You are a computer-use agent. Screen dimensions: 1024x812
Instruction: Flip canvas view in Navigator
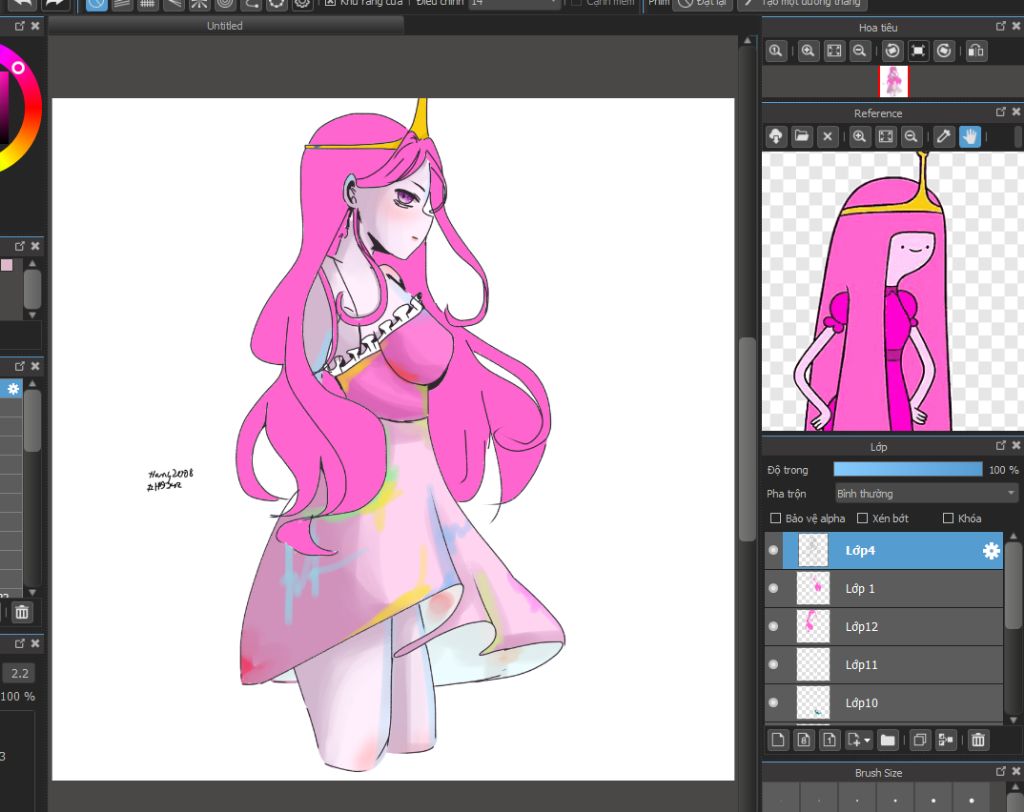[x=976, y=51]
